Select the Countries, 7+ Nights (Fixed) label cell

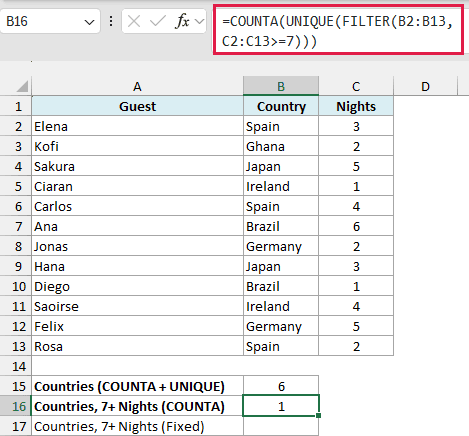click(137, 426)
